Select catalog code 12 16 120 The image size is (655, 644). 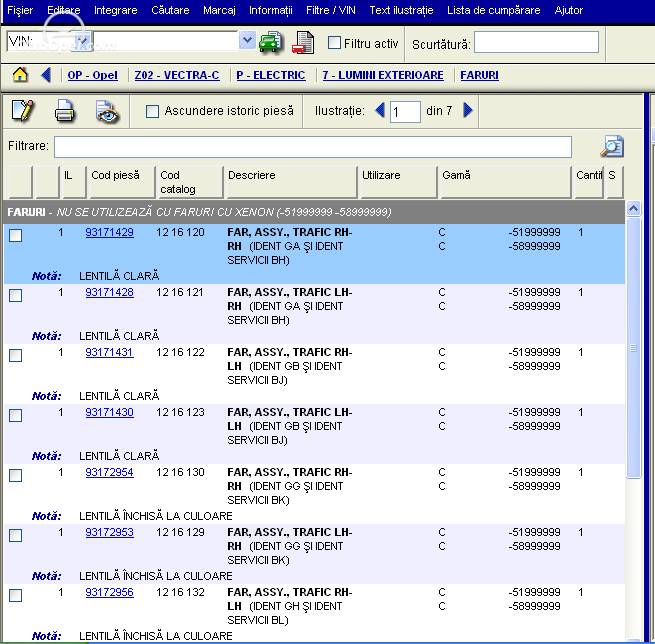(180, 232)
